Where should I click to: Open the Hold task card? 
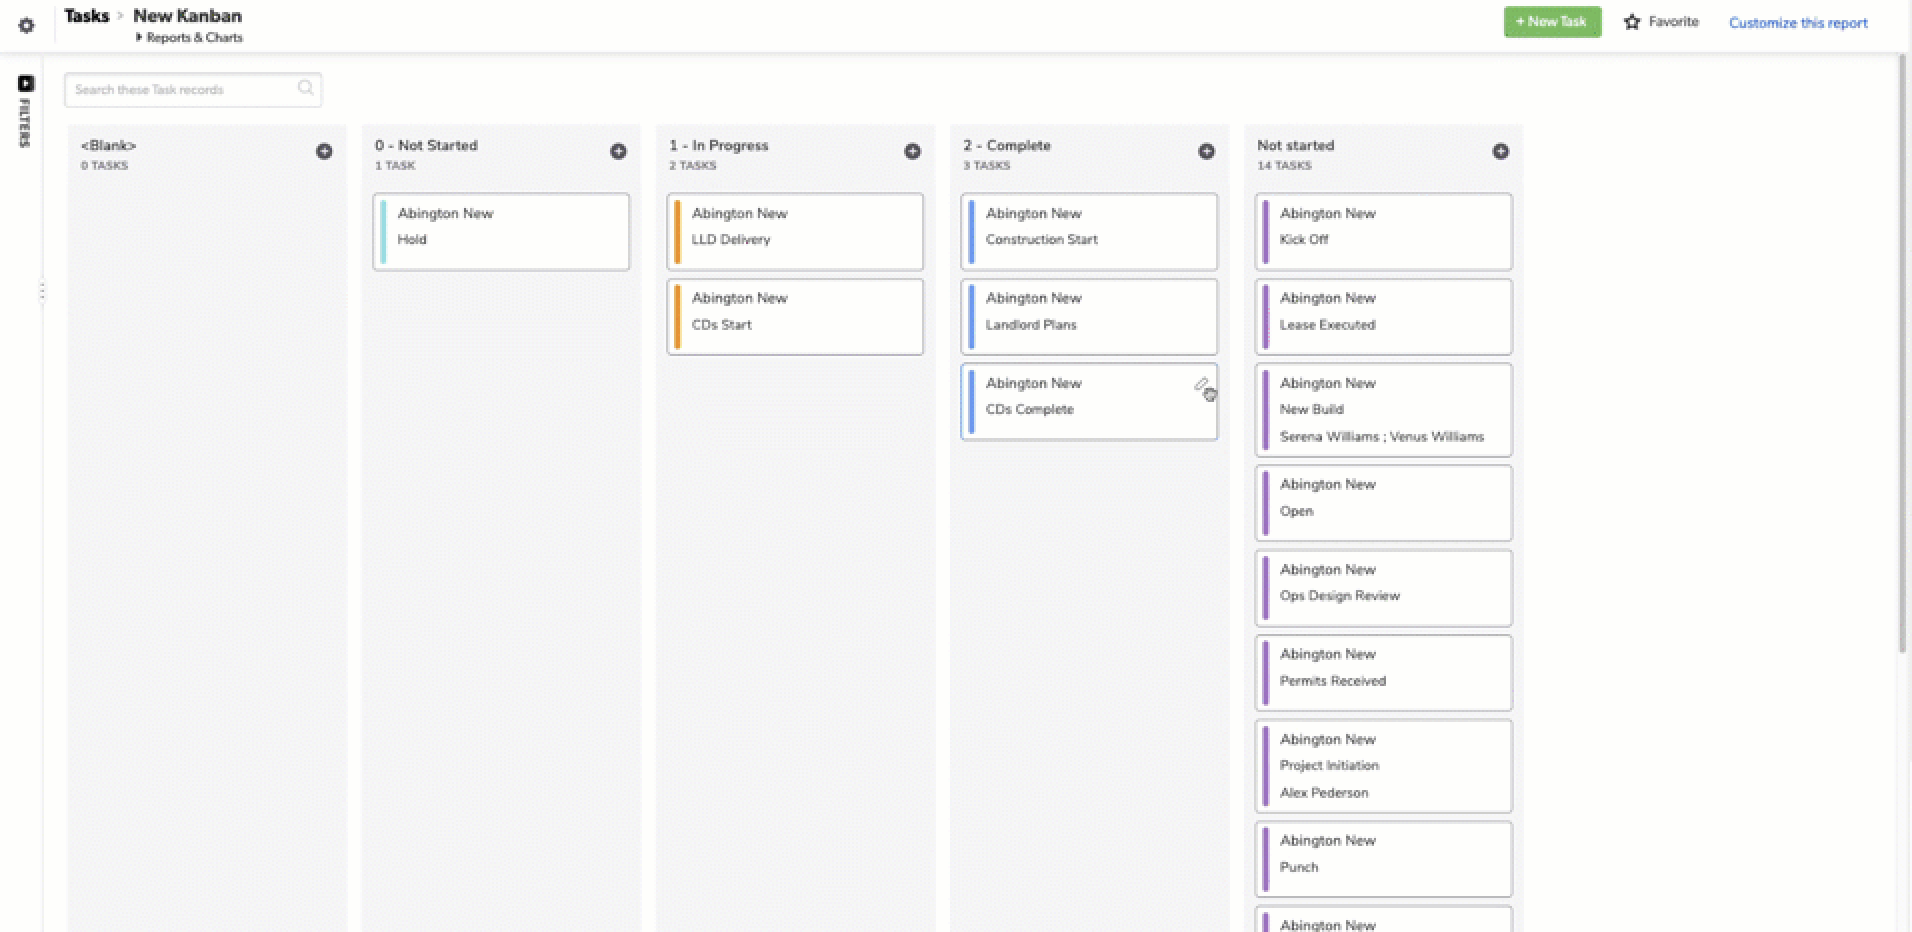point(501,232)
